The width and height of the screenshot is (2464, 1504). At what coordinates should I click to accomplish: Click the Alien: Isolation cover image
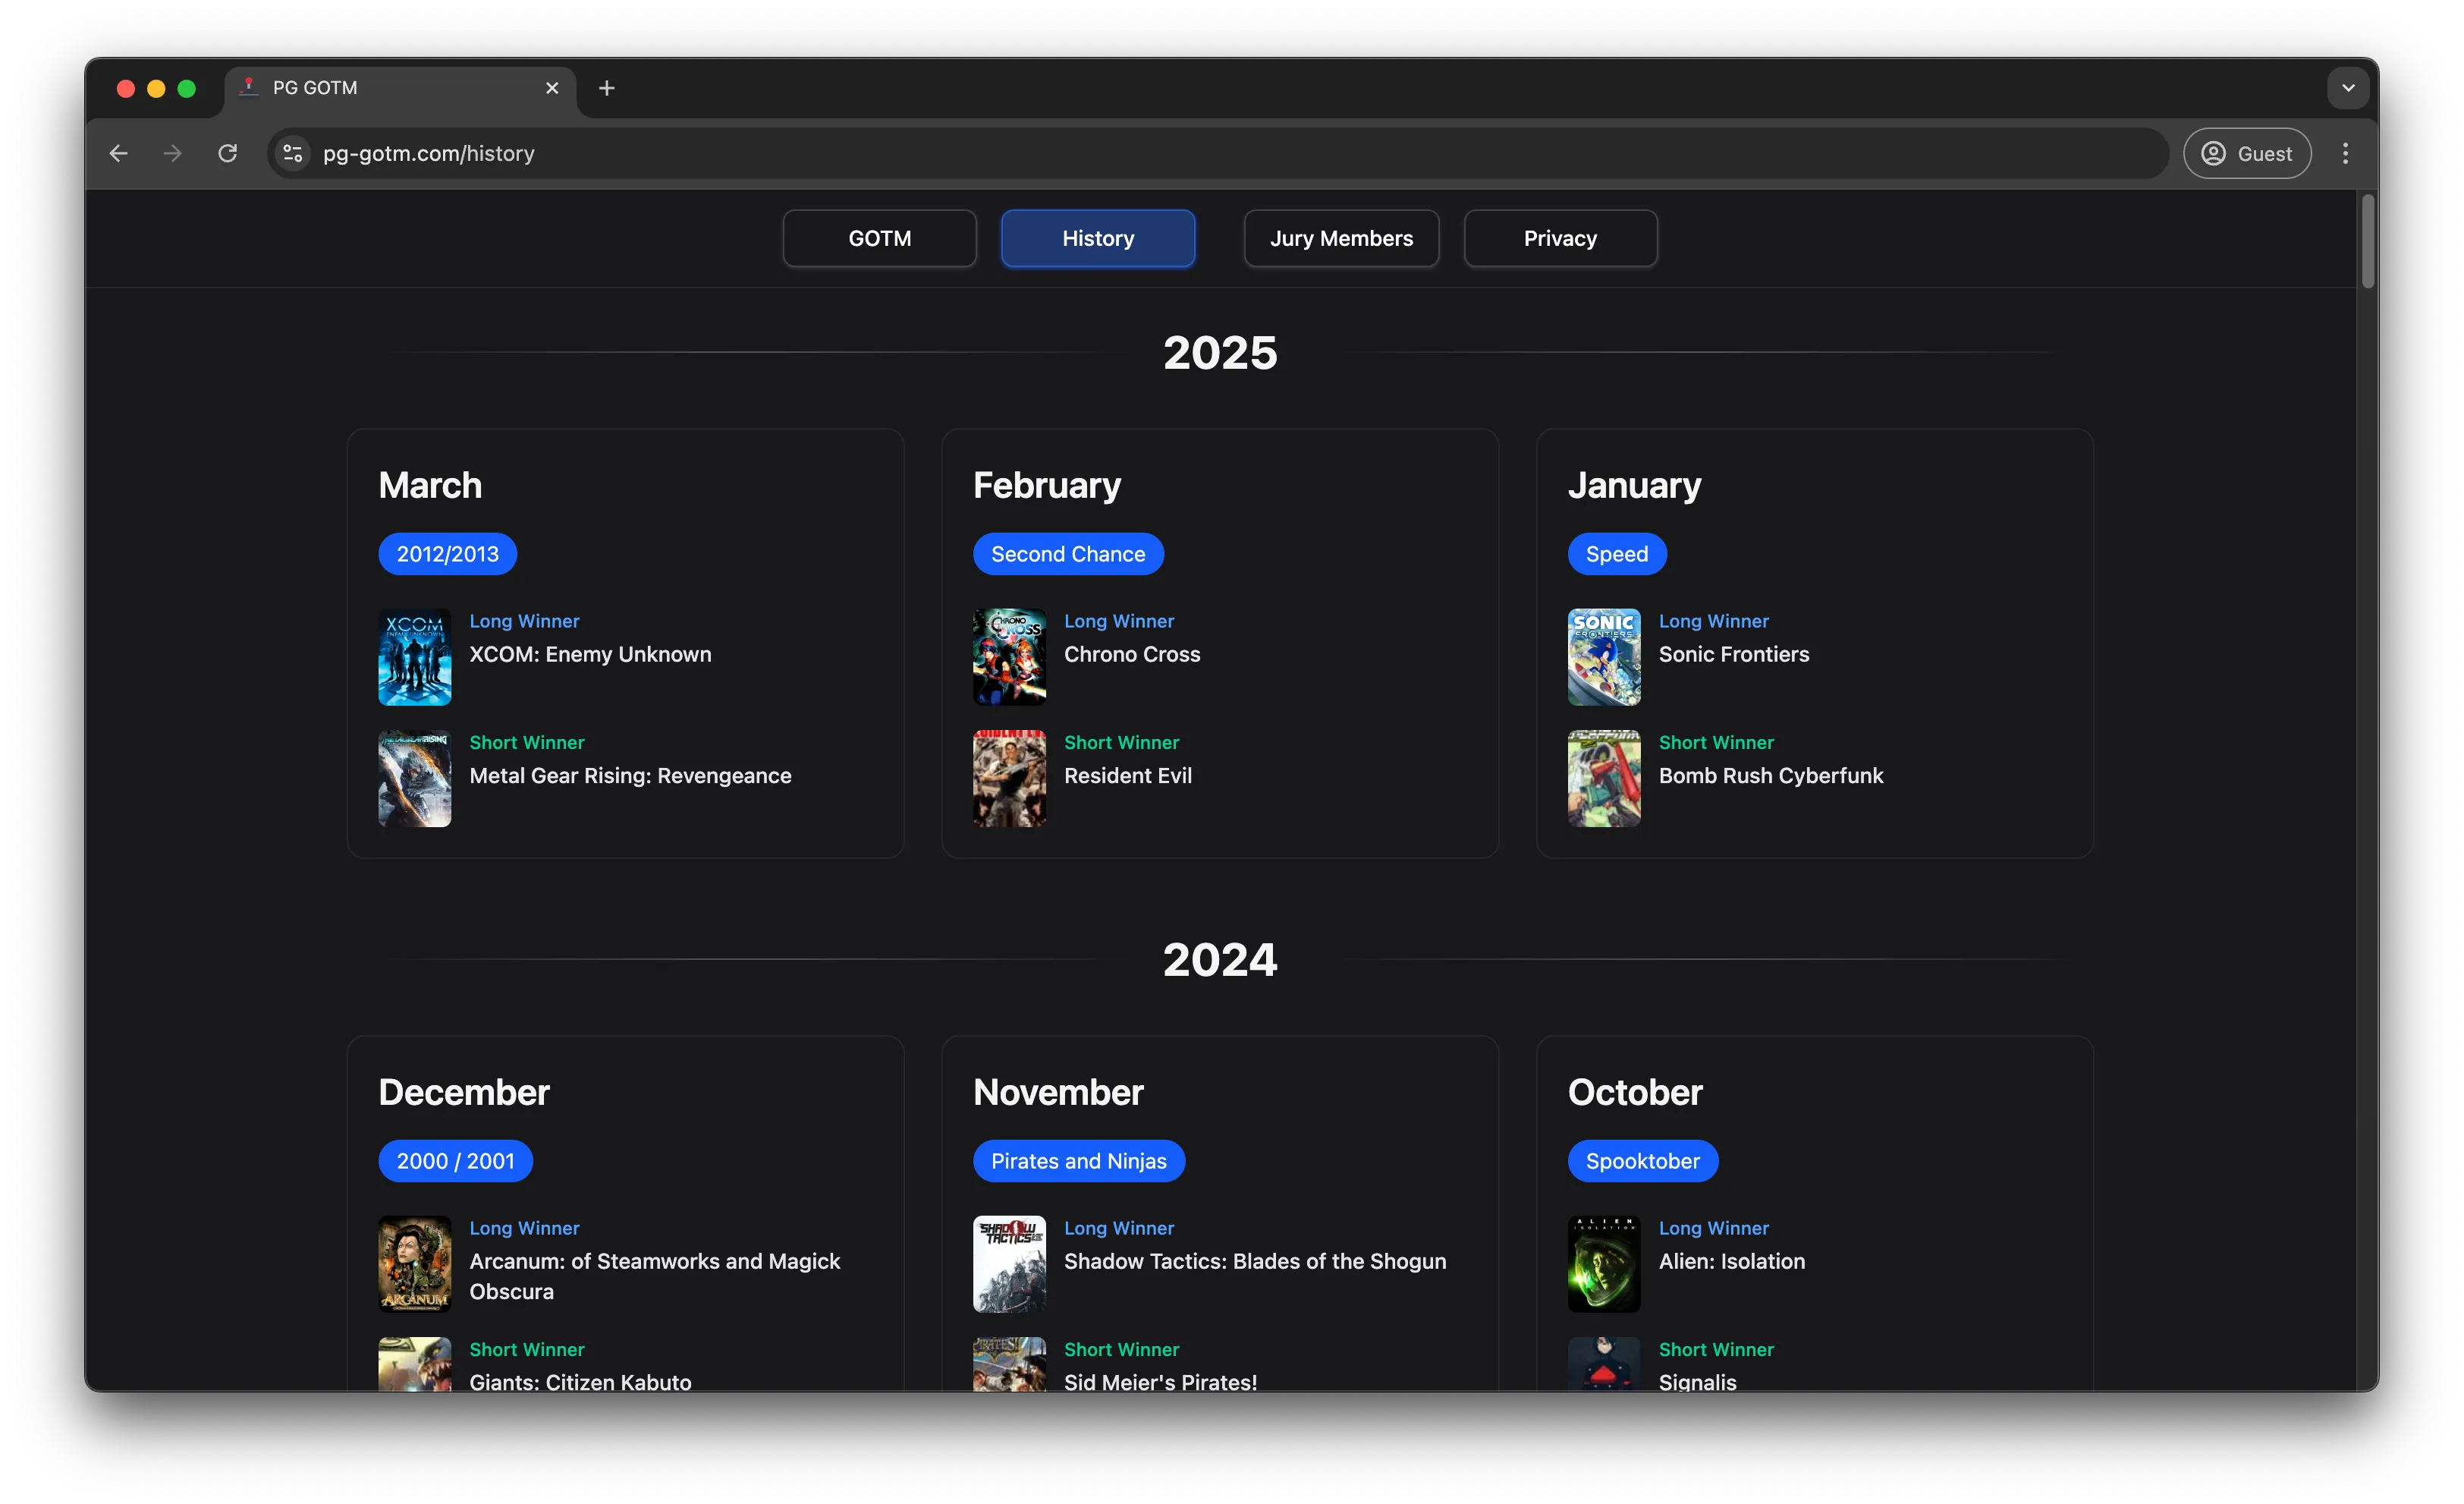(x=1604, y=1264)
